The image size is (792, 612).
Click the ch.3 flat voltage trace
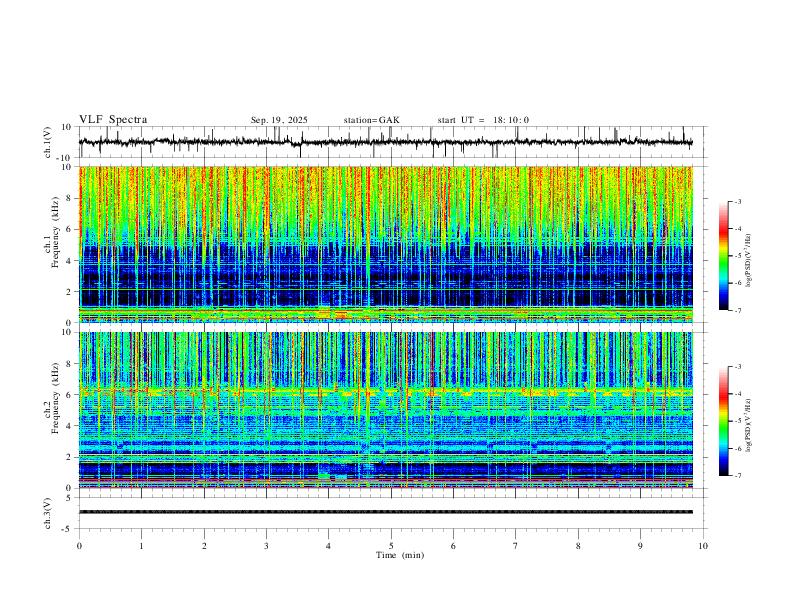point(386,512)
